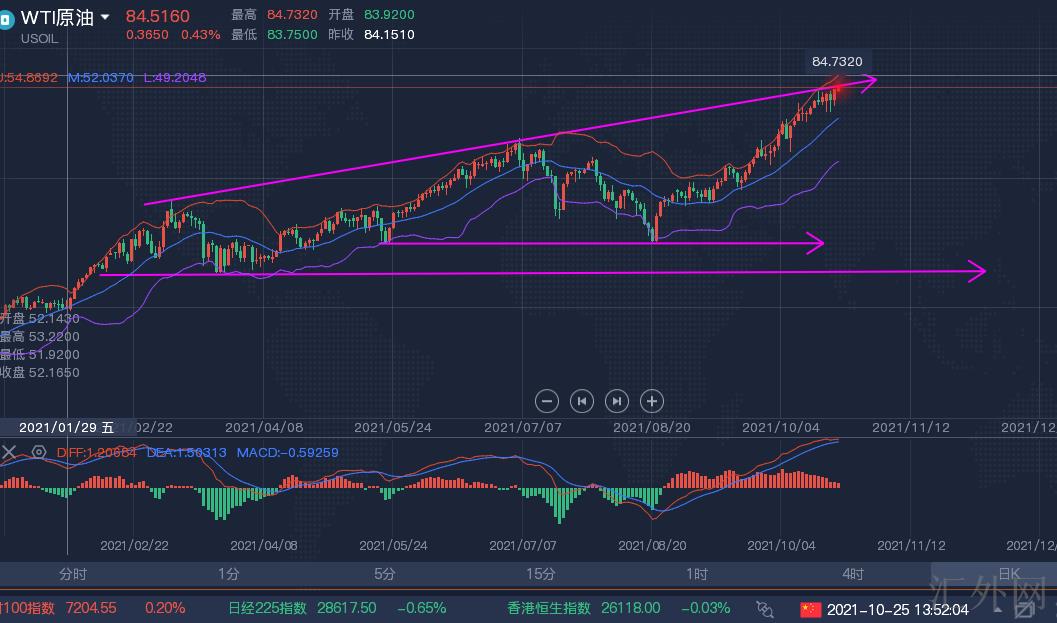Choose the 1时 timeframe tab
This screenshot has height=623, width=1057.
pyautogui.click(x=697, y=574)
